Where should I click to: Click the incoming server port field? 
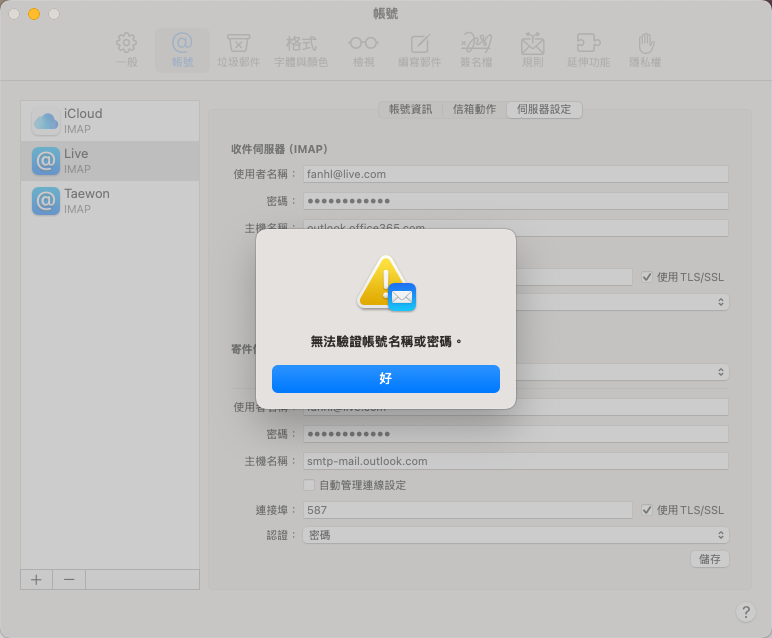[574, 277]
